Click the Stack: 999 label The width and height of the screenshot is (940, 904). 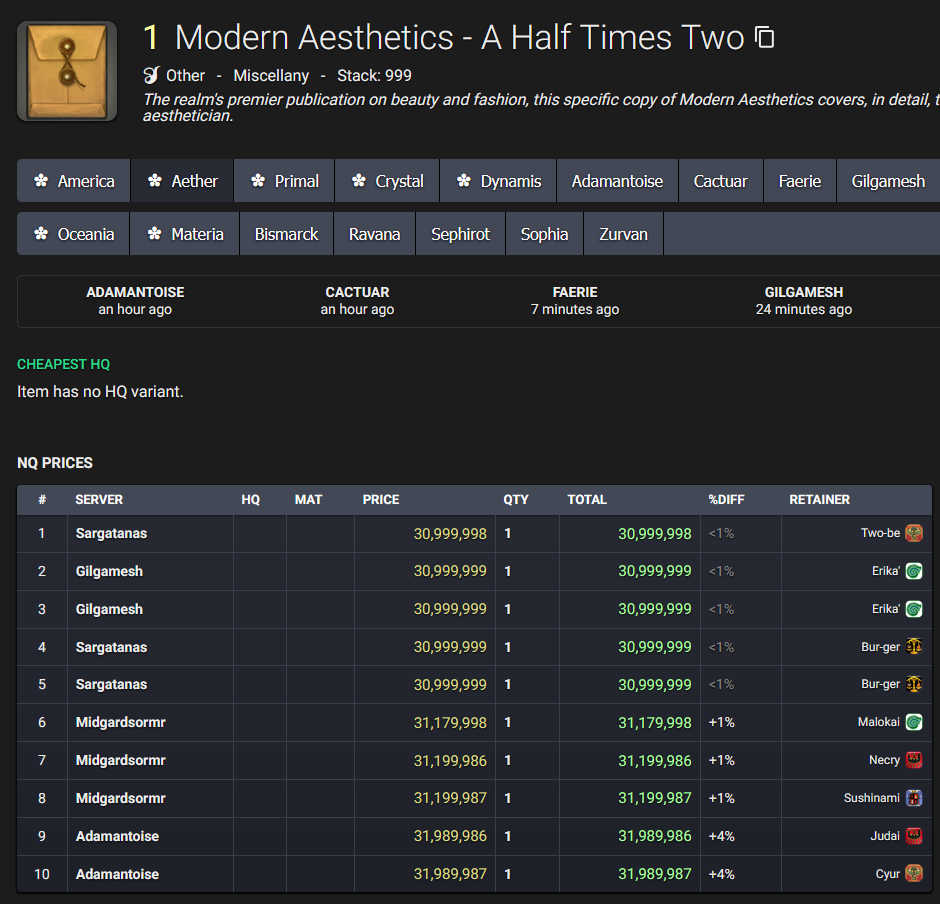coord(375,76)
